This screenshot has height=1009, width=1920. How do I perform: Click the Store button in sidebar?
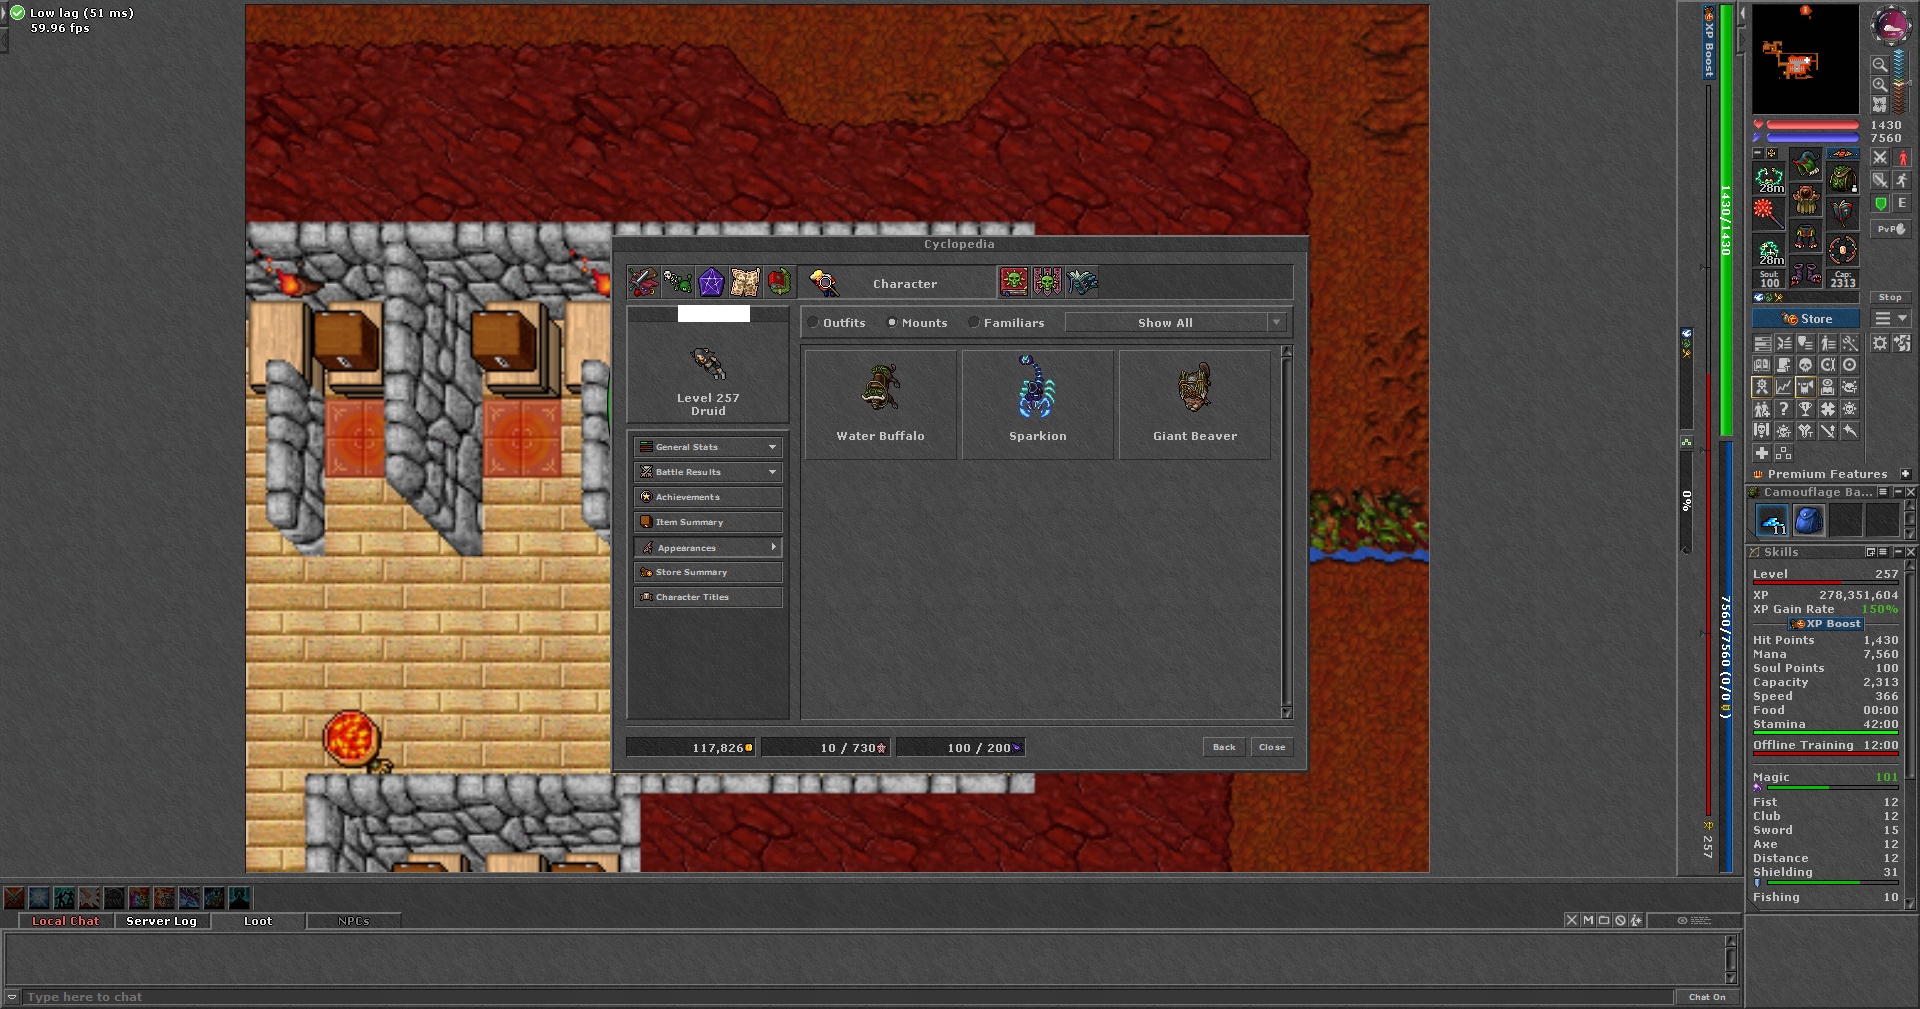click(1806, 319)
